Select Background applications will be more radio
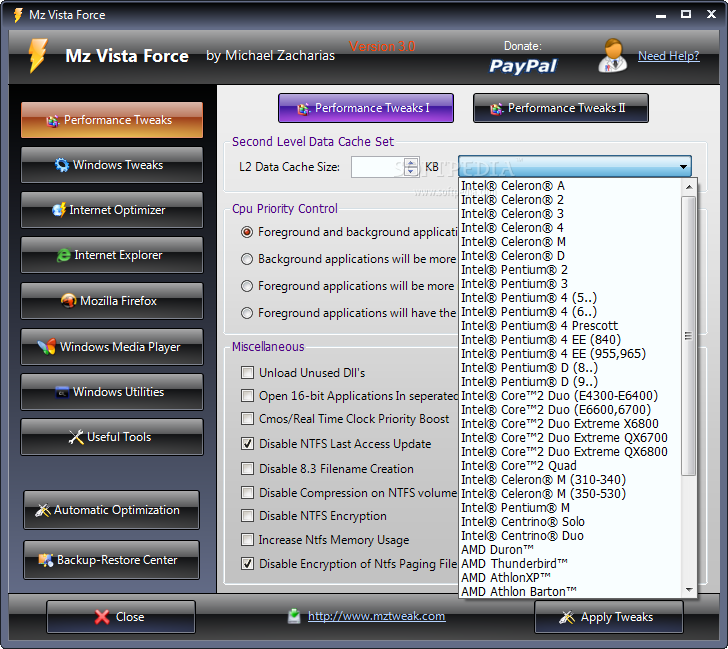The image size is (728, 649). [x=247, y=259]
